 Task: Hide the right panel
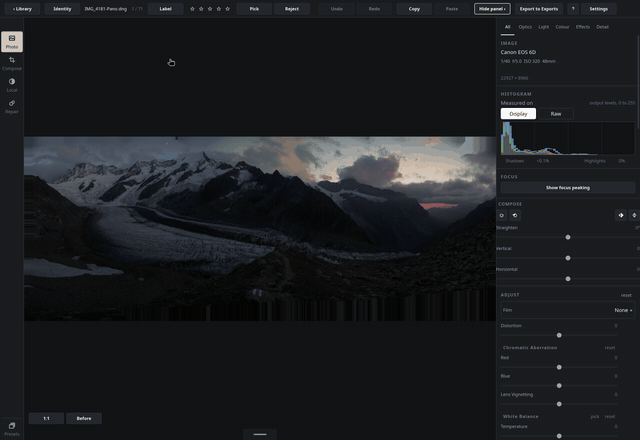(x=492, y=9)
